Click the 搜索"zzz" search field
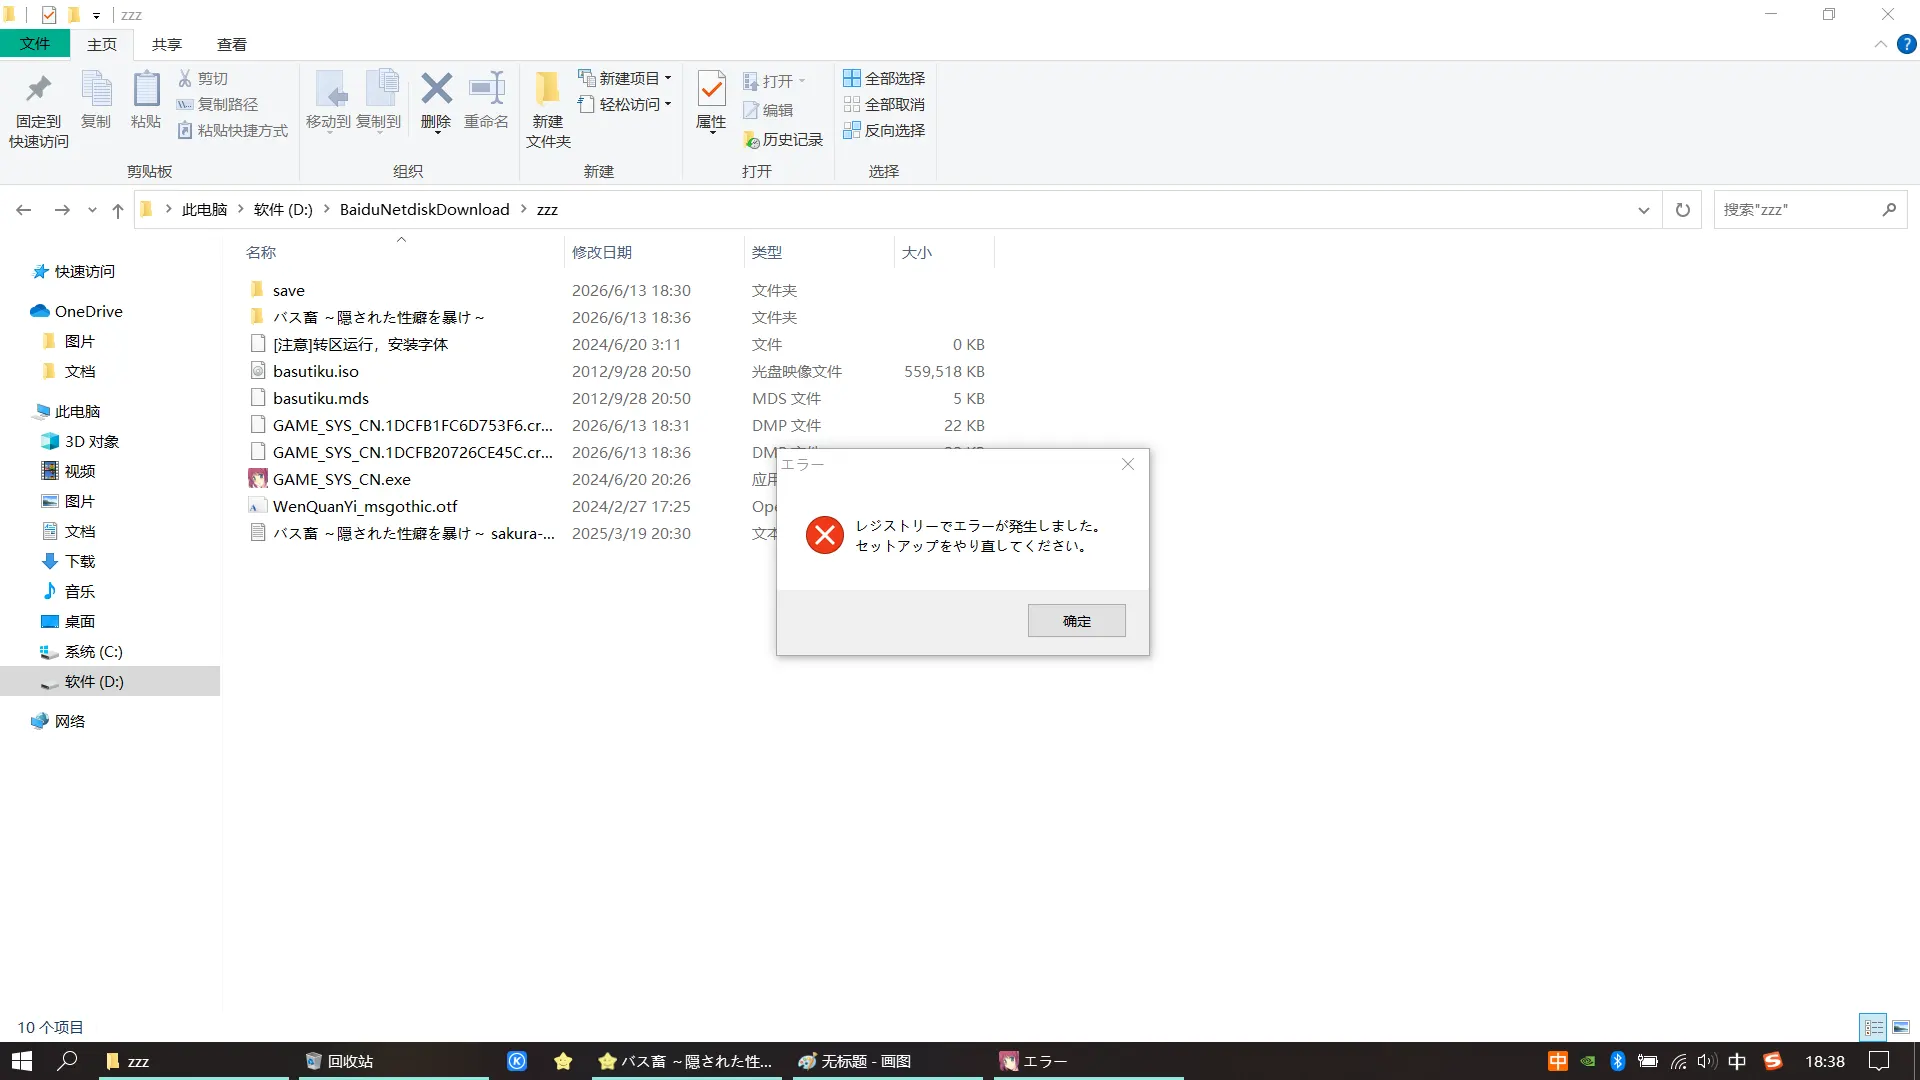 pyautogui.click(x=1798, y=210)
